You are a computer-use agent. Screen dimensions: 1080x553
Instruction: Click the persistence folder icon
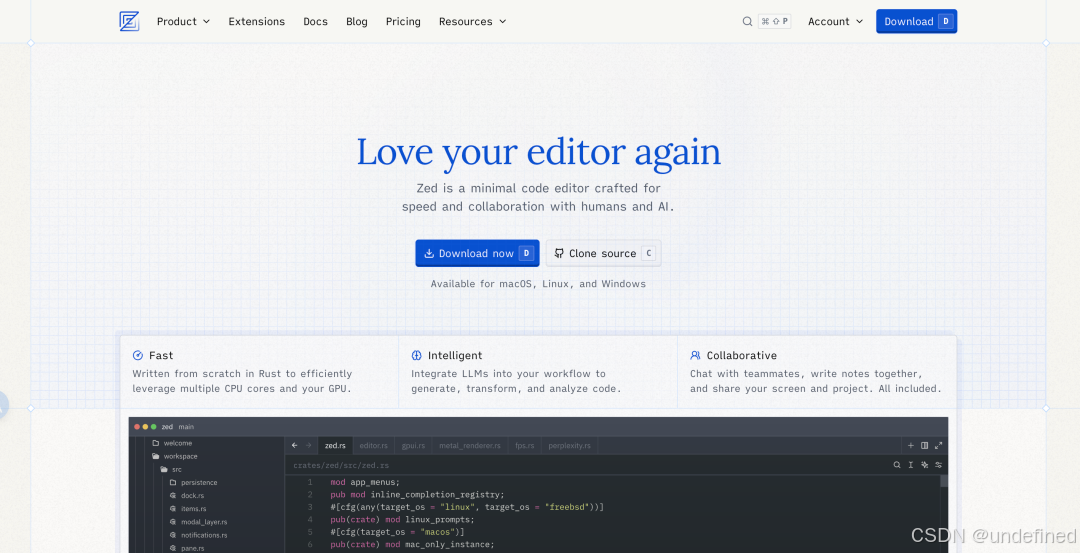173,482
